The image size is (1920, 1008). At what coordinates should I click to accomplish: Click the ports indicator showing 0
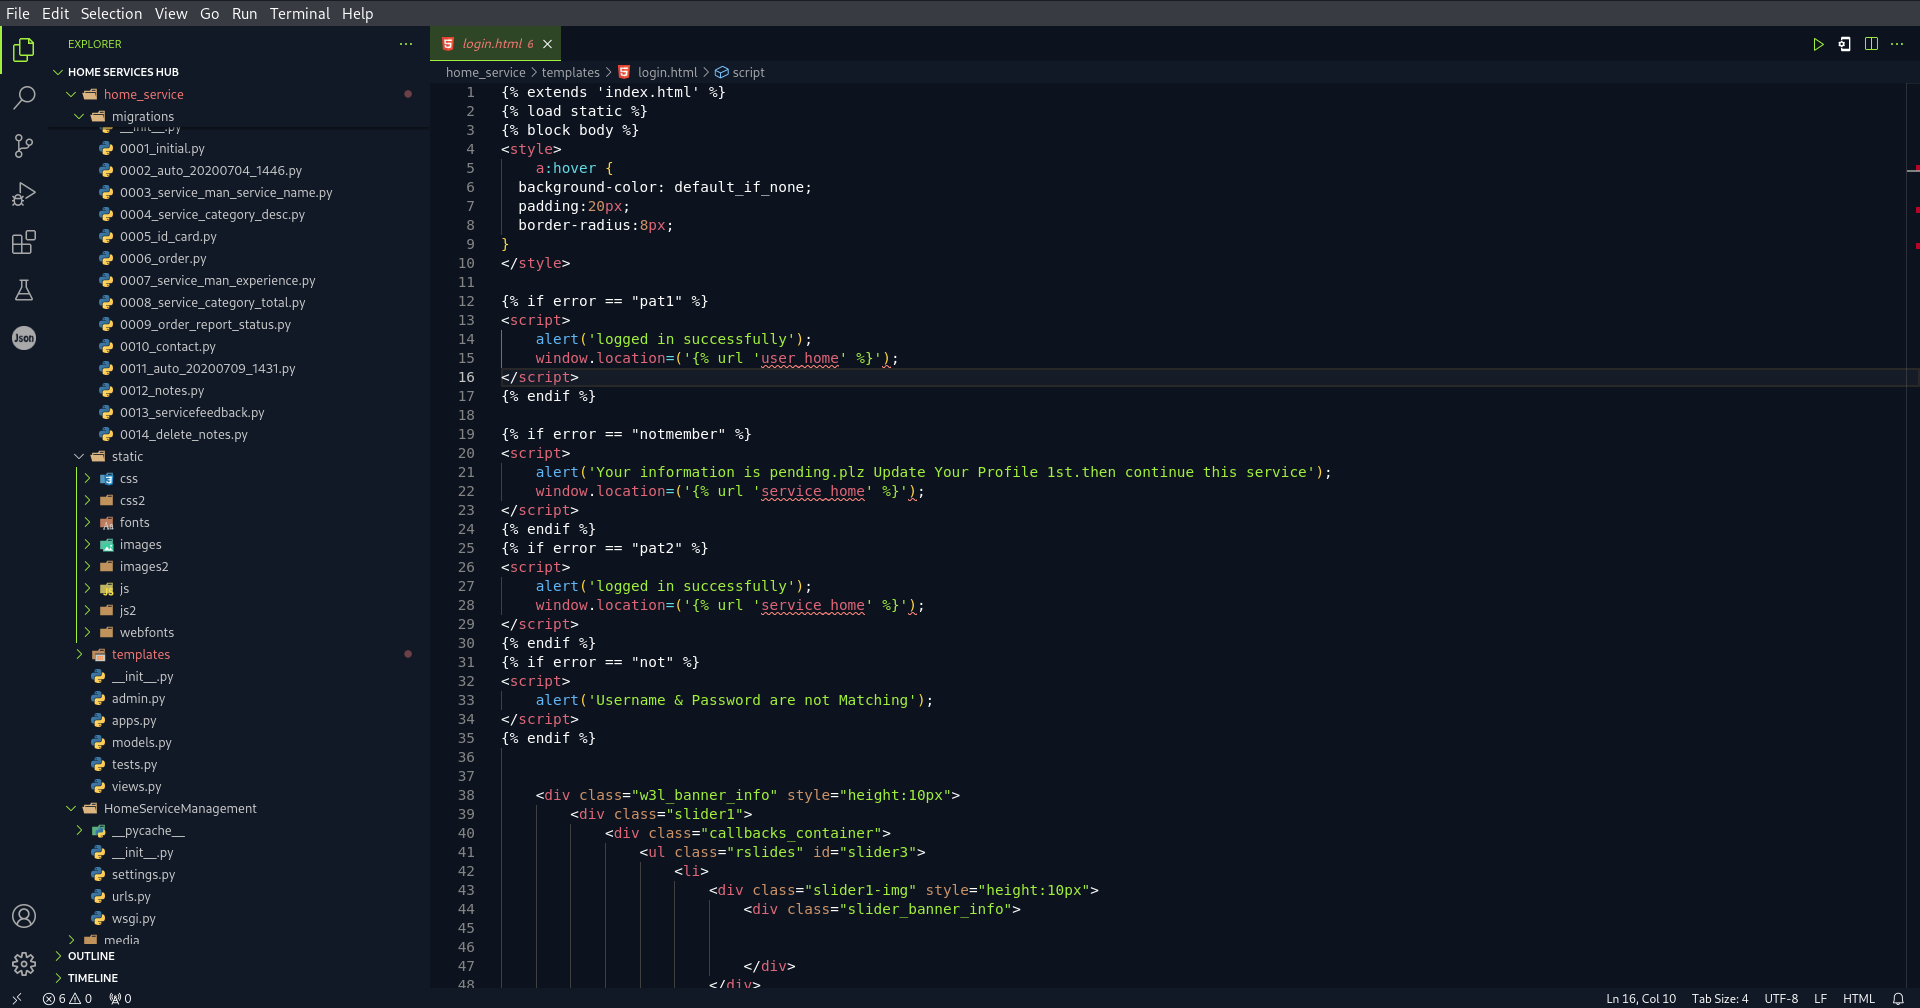coord(120,998)
